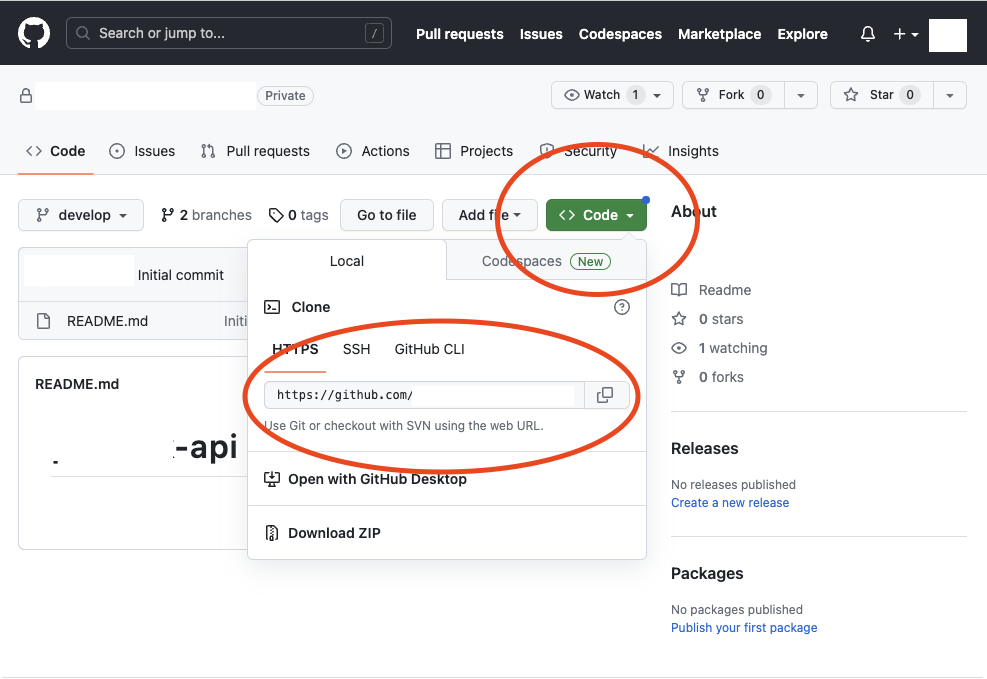The image size is (987, 679).
Task: Click Create a new release
Action: [x=730, y=503]
